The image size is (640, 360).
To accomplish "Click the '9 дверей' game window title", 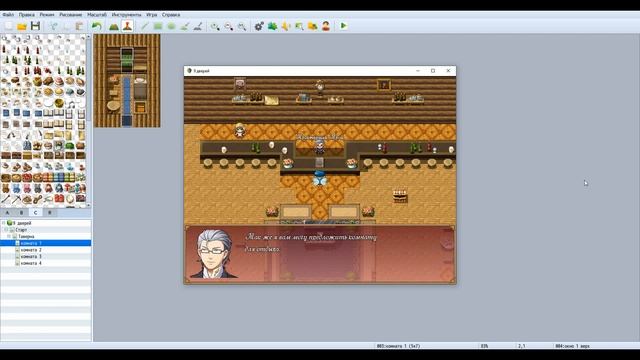I will (x=201, y=71).
